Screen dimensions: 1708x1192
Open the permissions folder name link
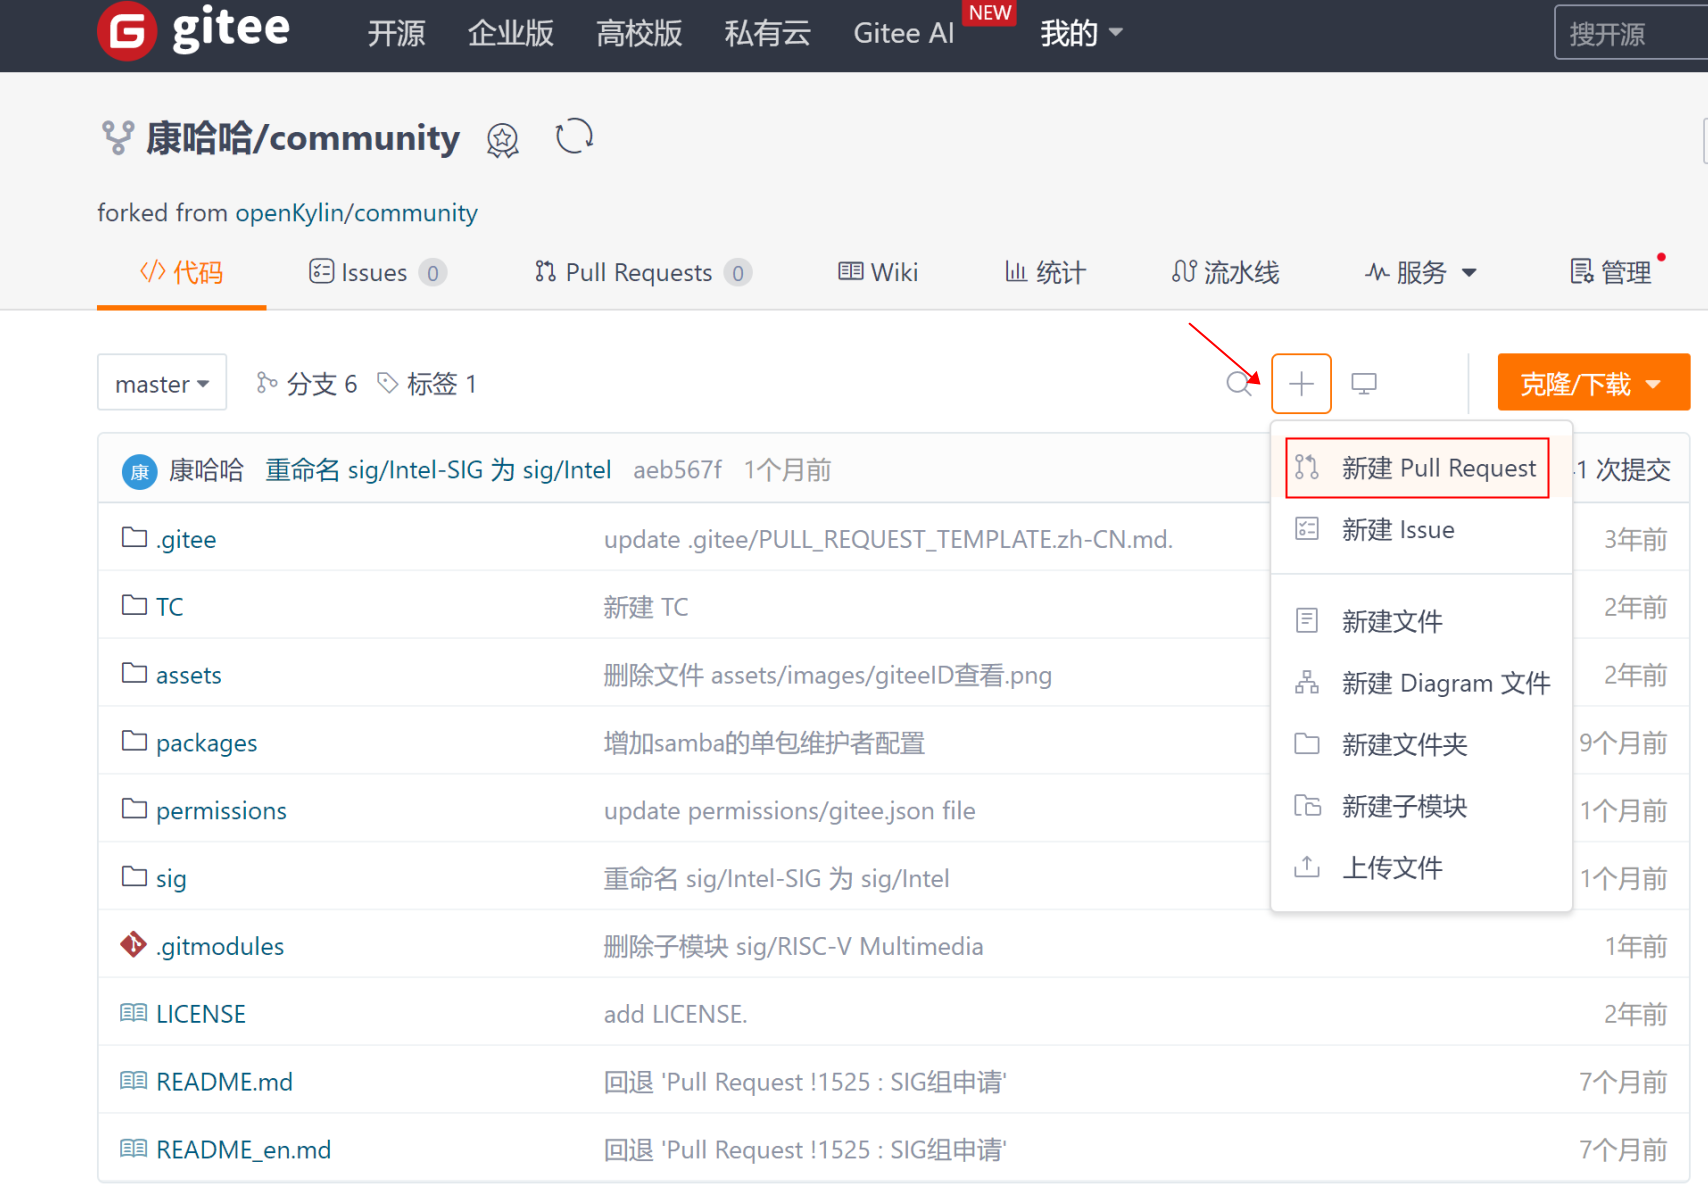pyautogui.click(x=221, y=810)
